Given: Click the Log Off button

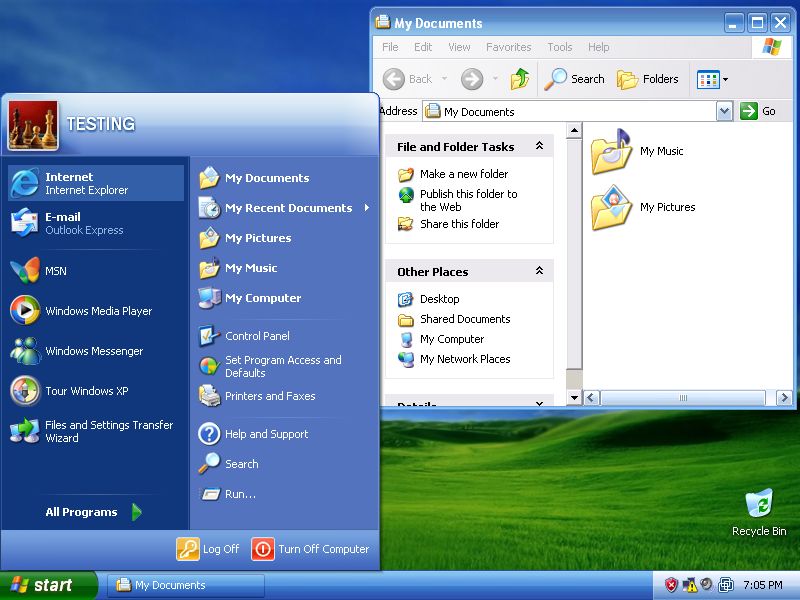Looking at the screenshot, I should [208, 549].
